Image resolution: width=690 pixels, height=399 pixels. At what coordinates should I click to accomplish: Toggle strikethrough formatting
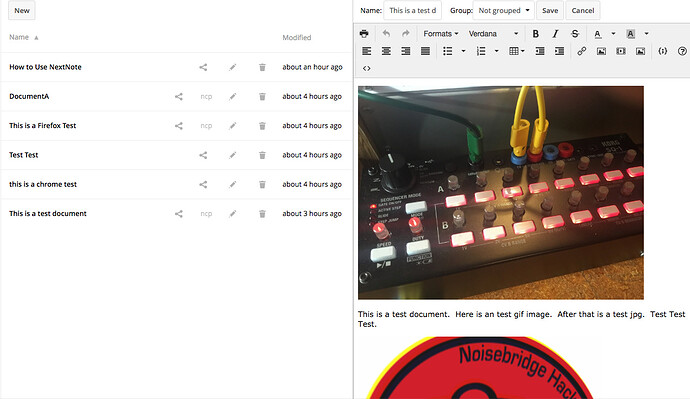(575, 33)
